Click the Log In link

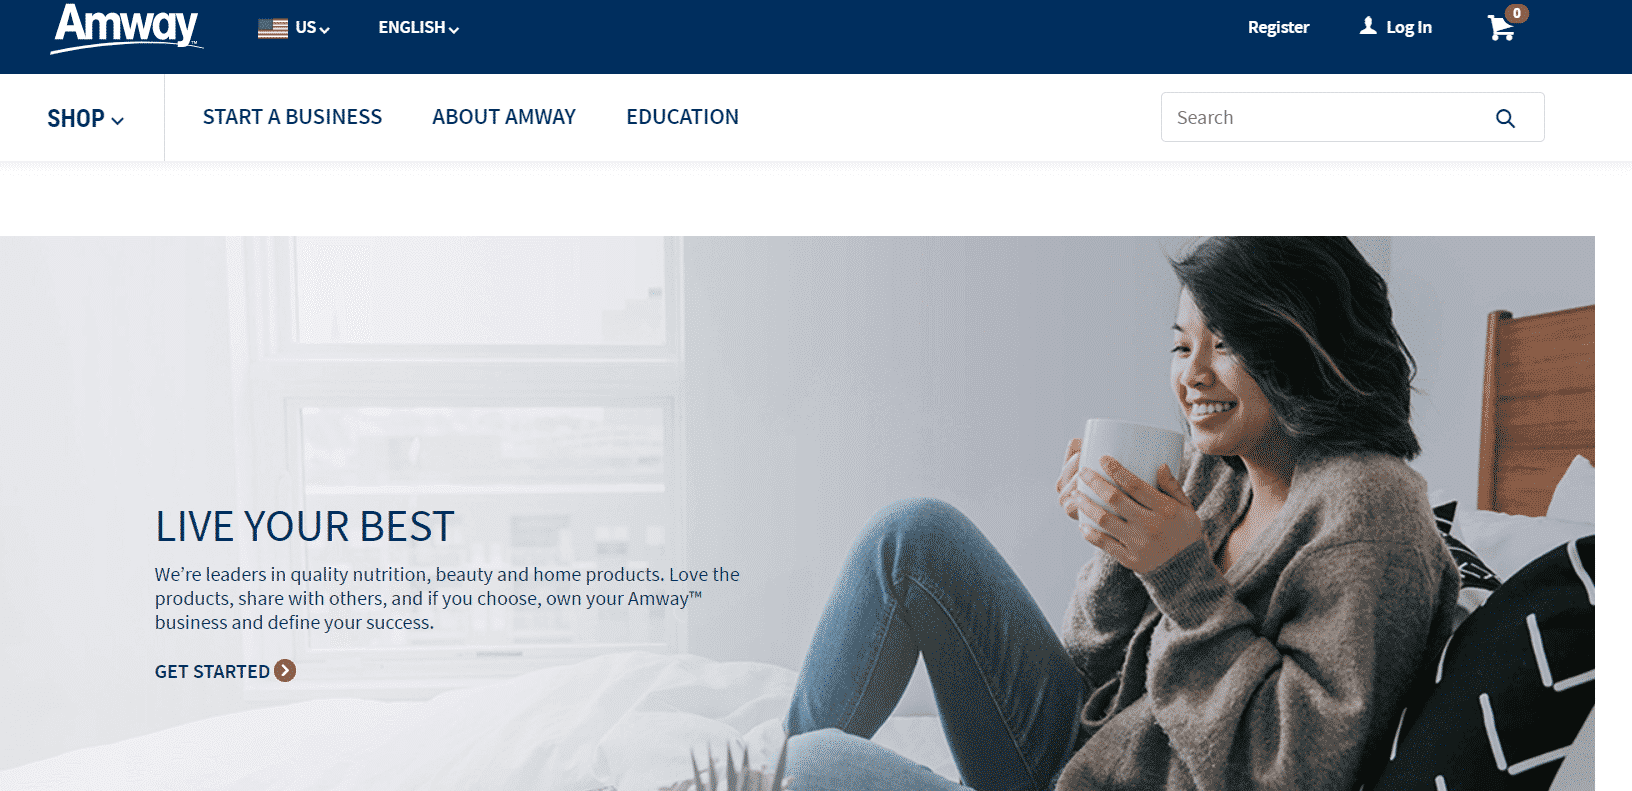click(x=1408, y=27)
